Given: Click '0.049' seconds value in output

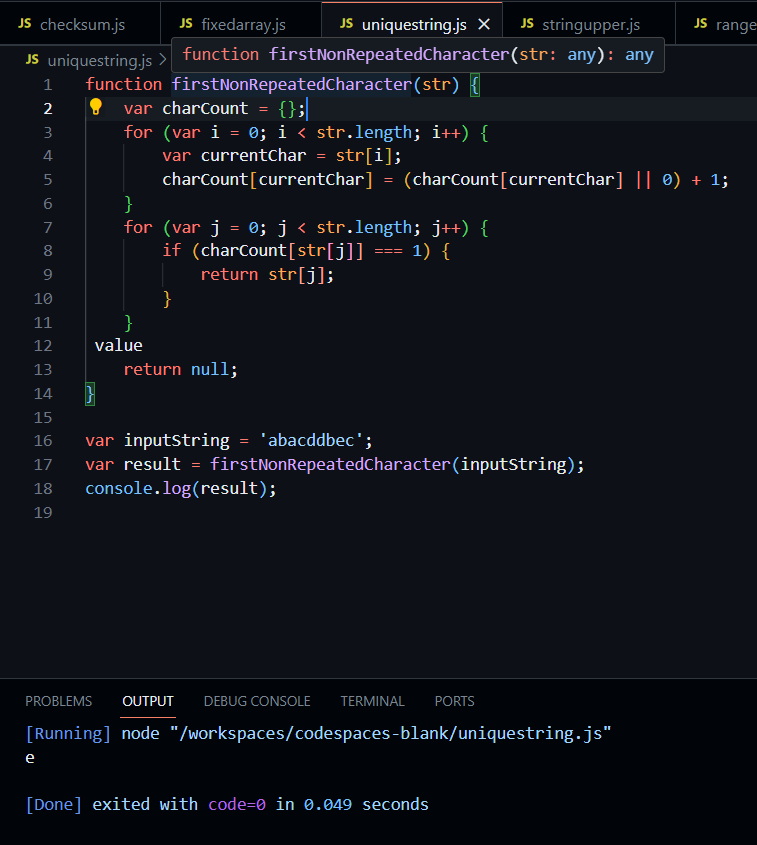Looking at the screenshot, I should pos(328,805).
